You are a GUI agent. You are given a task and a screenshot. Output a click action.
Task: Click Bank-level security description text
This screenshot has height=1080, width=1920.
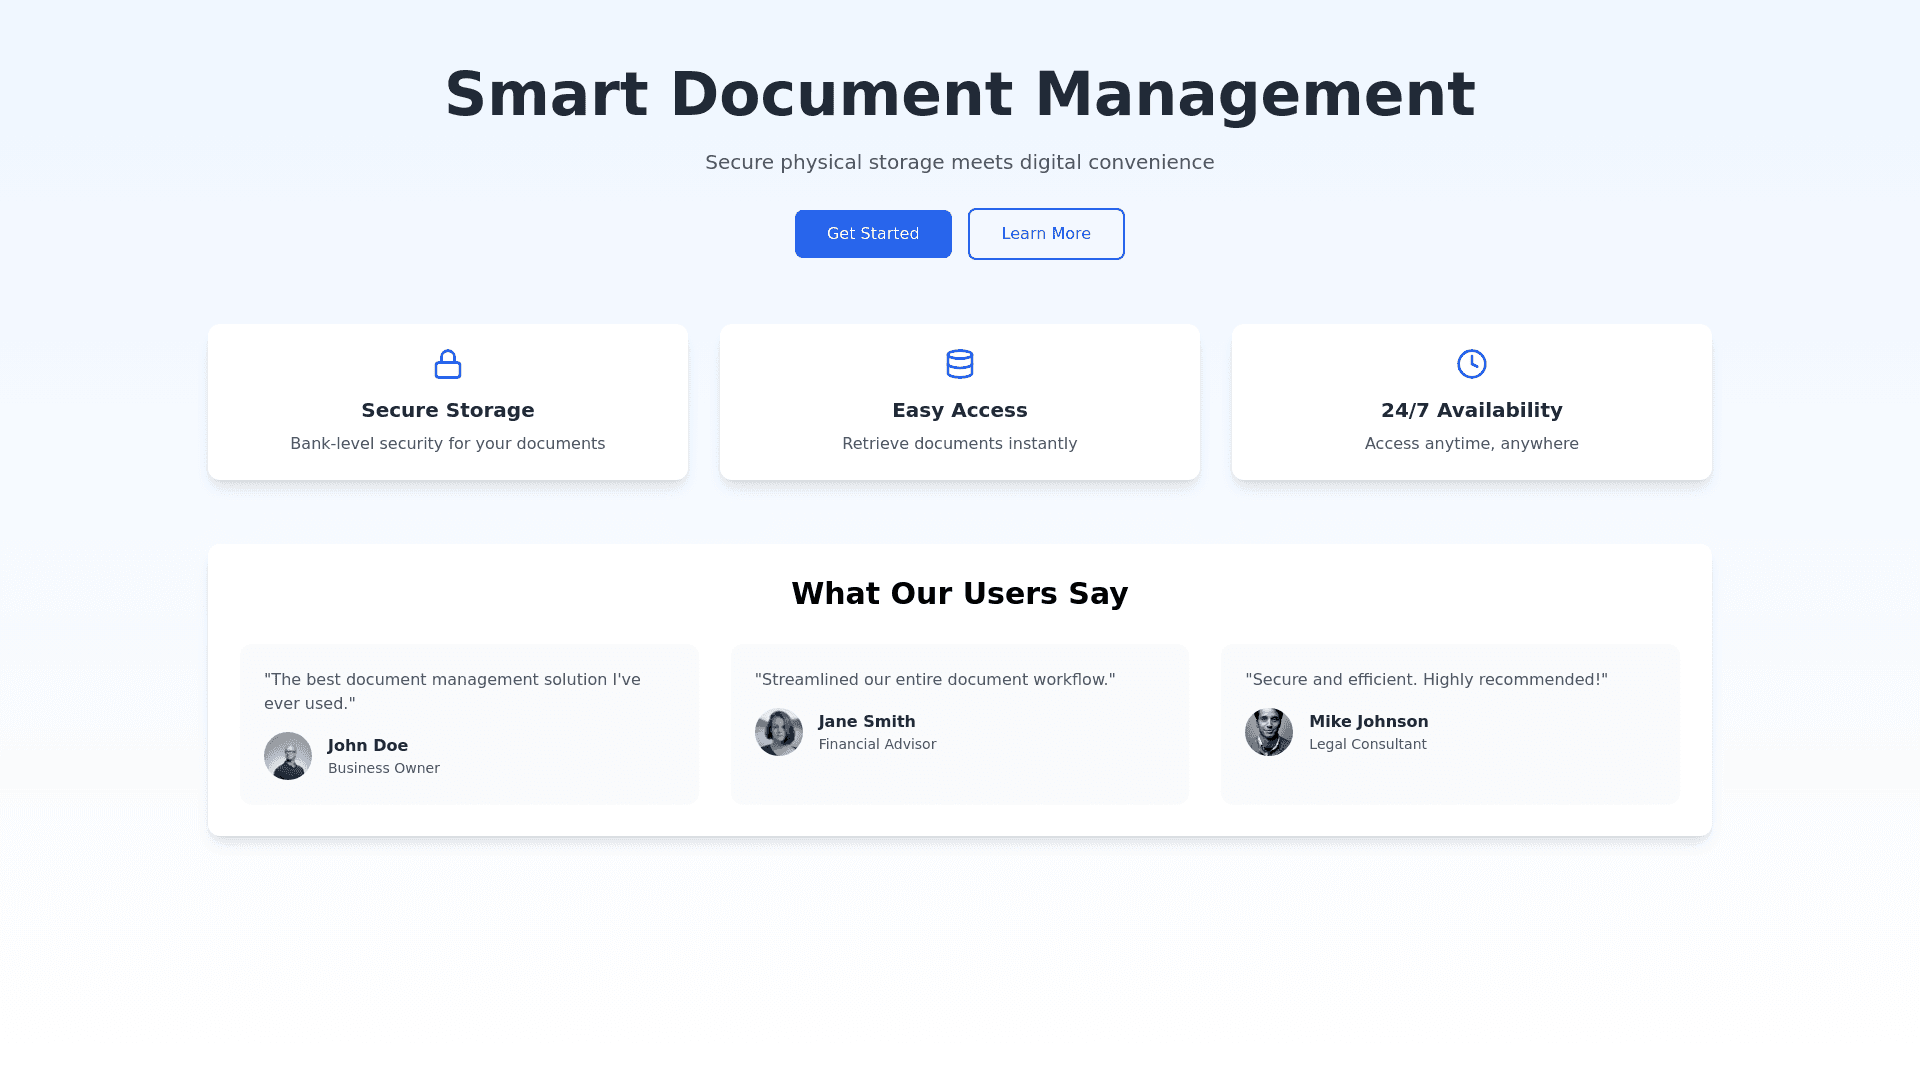click(x=448, y=443)
